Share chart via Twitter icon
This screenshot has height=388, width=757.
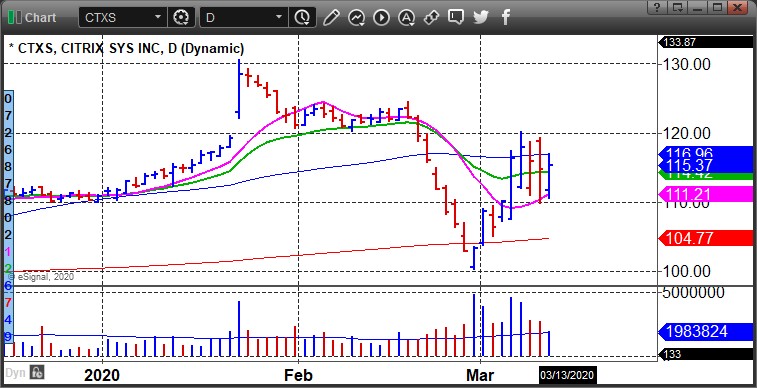tap(480, 18)
